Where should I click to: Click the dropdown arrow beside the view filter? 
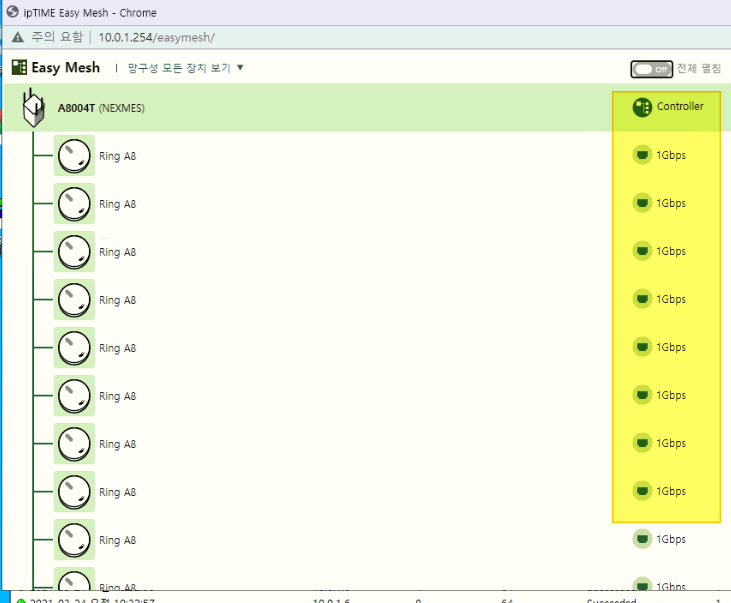click(x=240, y=68)
